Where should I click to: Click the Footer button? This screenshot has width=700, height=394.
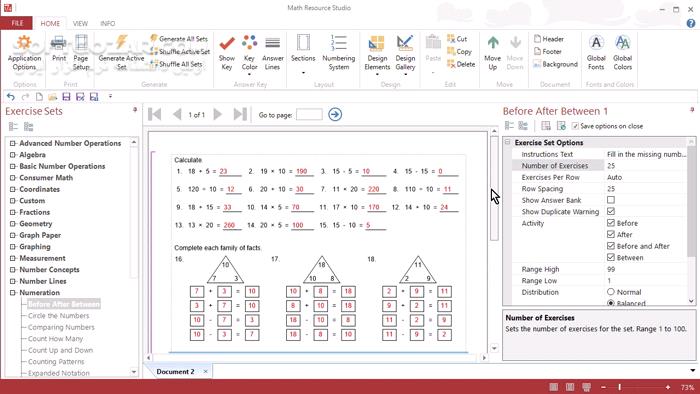point(548,51)
